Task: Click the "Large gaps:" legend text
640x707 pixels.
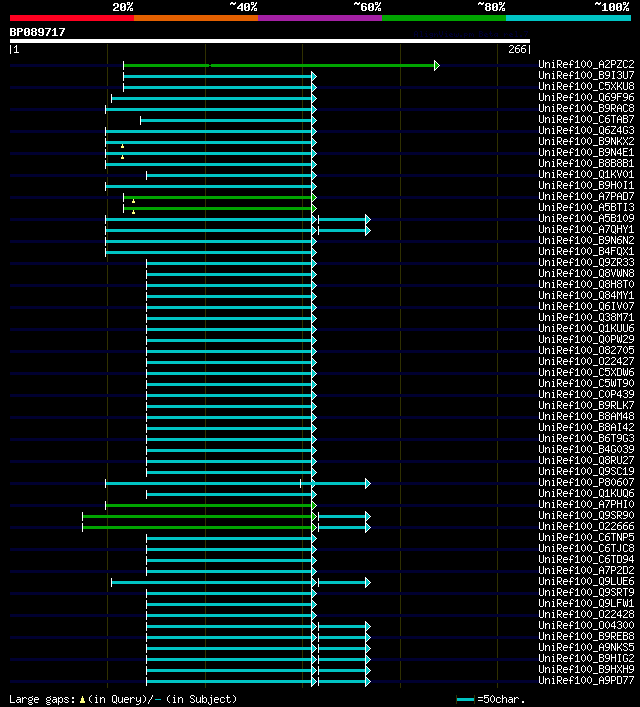Action: pyautogui.click(x=42, y=699)
